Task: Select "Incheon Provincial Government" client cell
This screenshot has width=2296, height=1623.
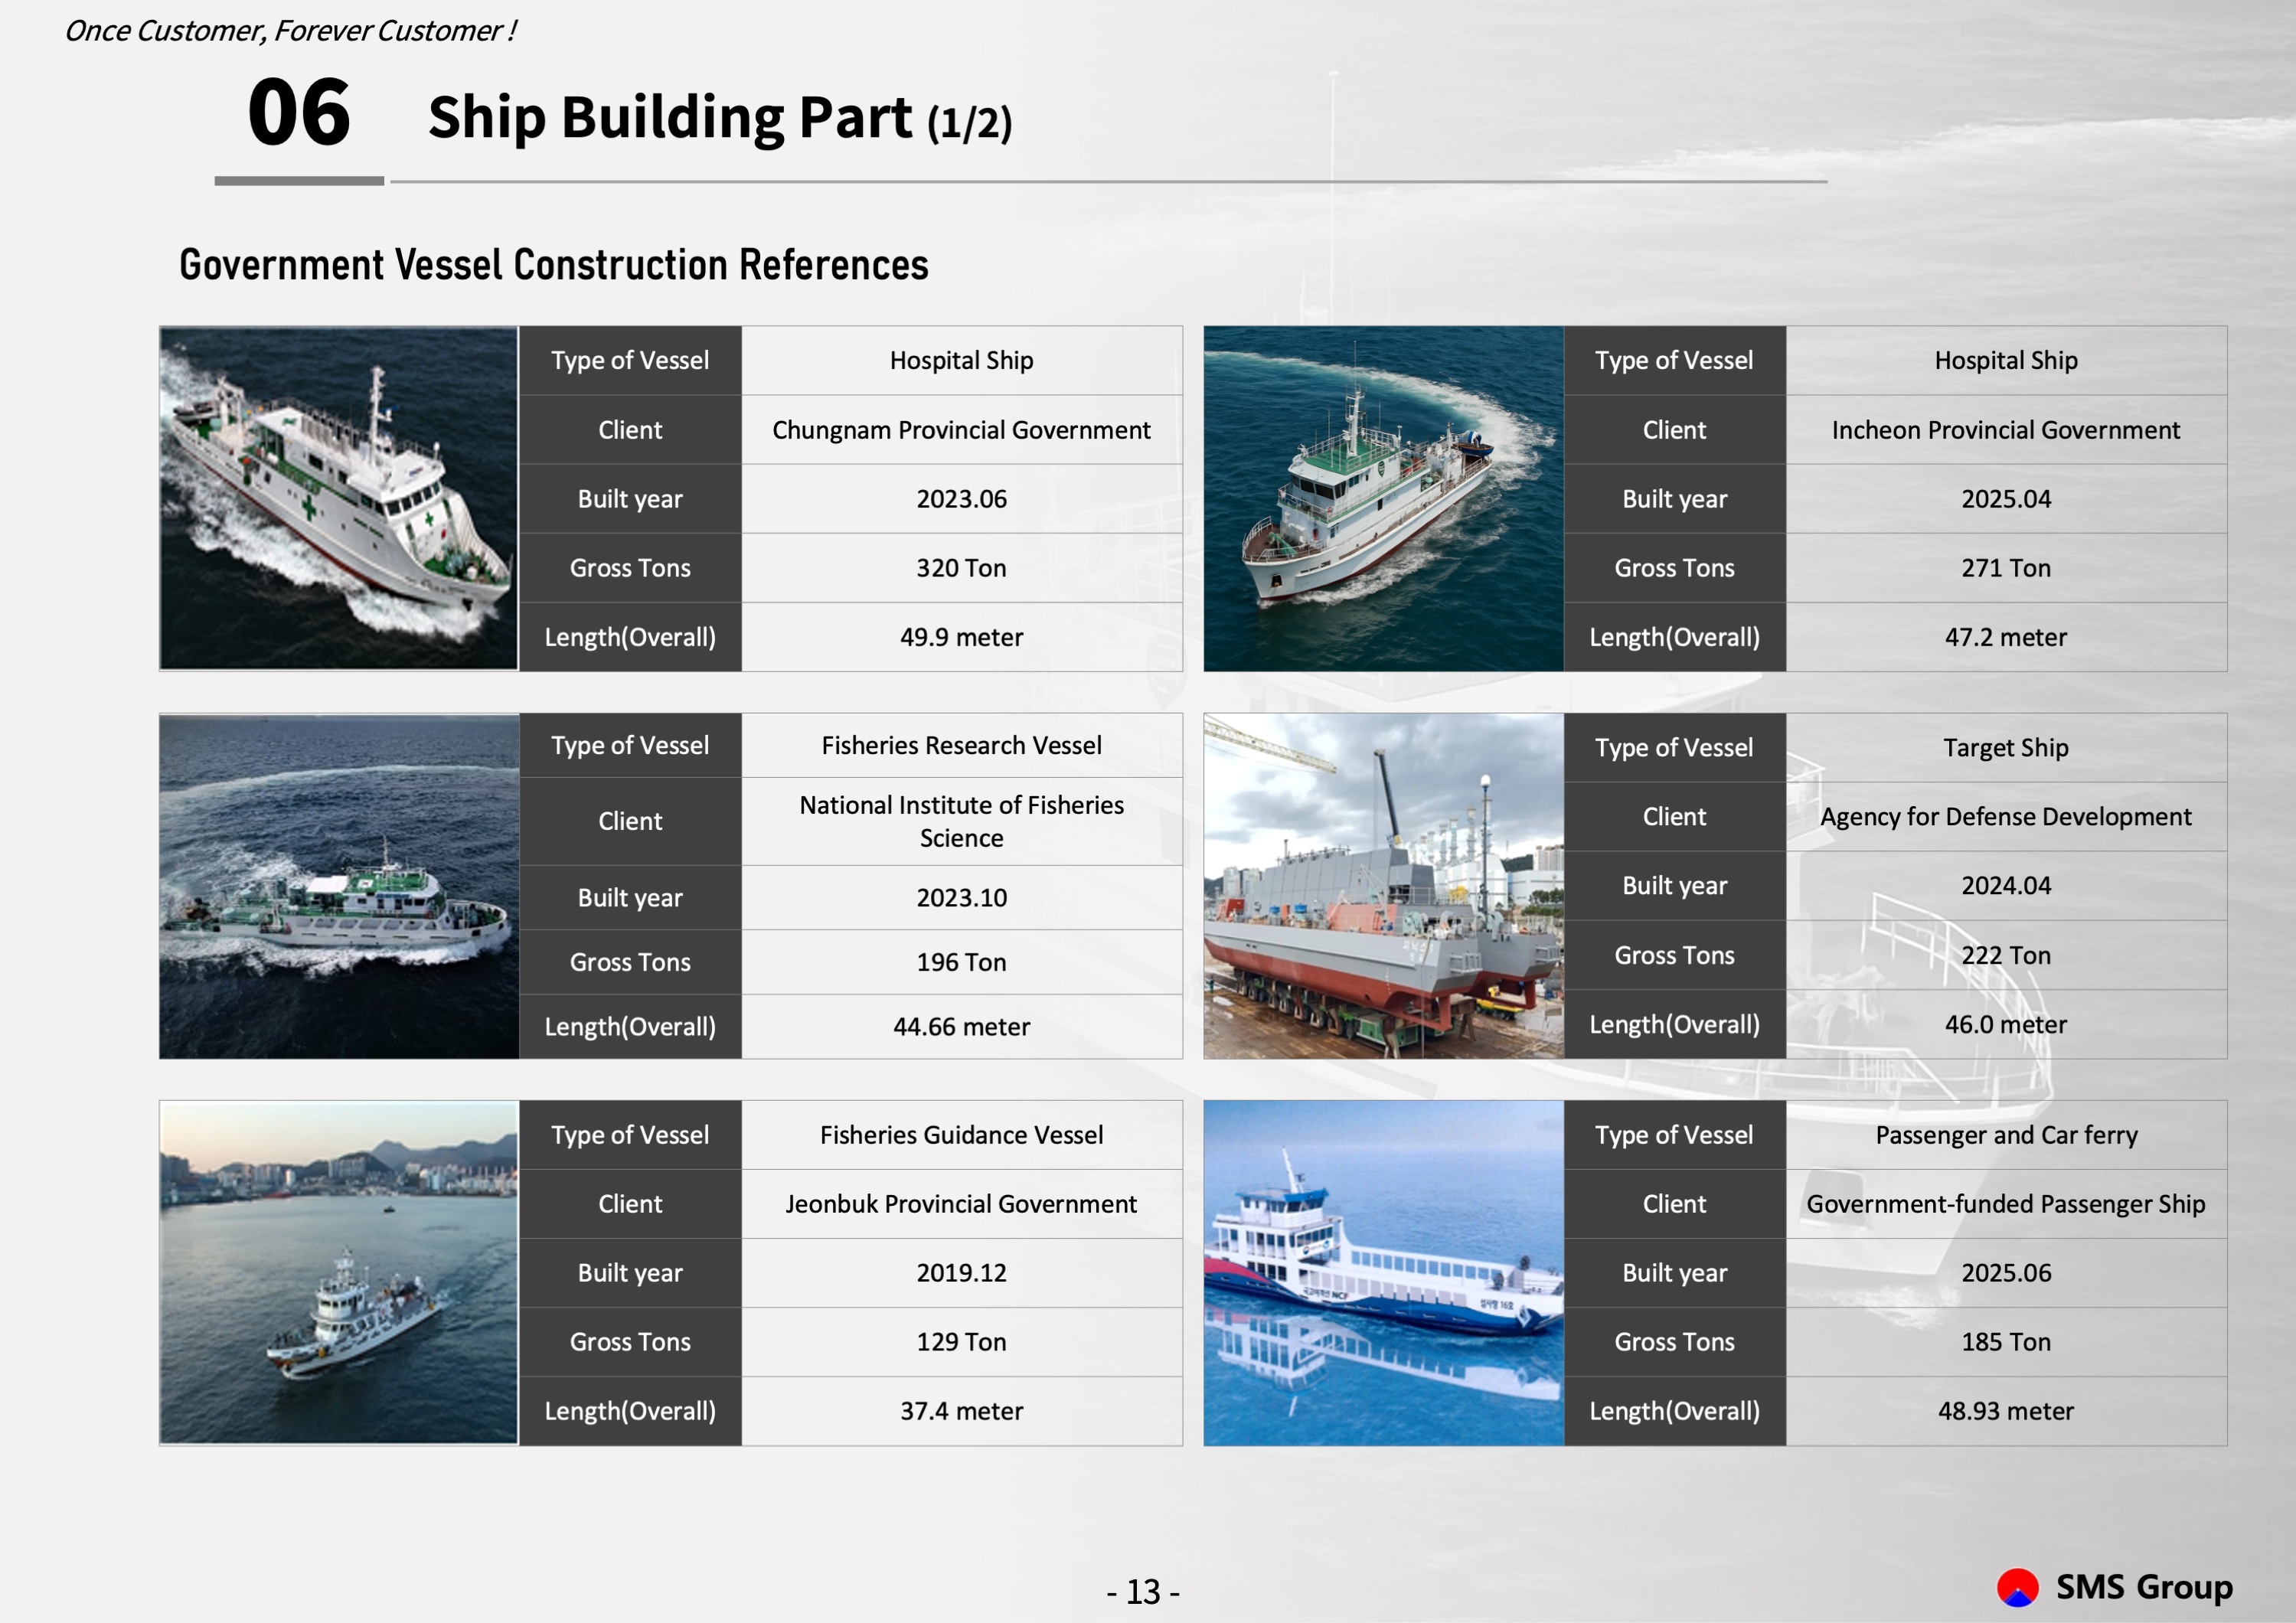Action: [2006, 430]
